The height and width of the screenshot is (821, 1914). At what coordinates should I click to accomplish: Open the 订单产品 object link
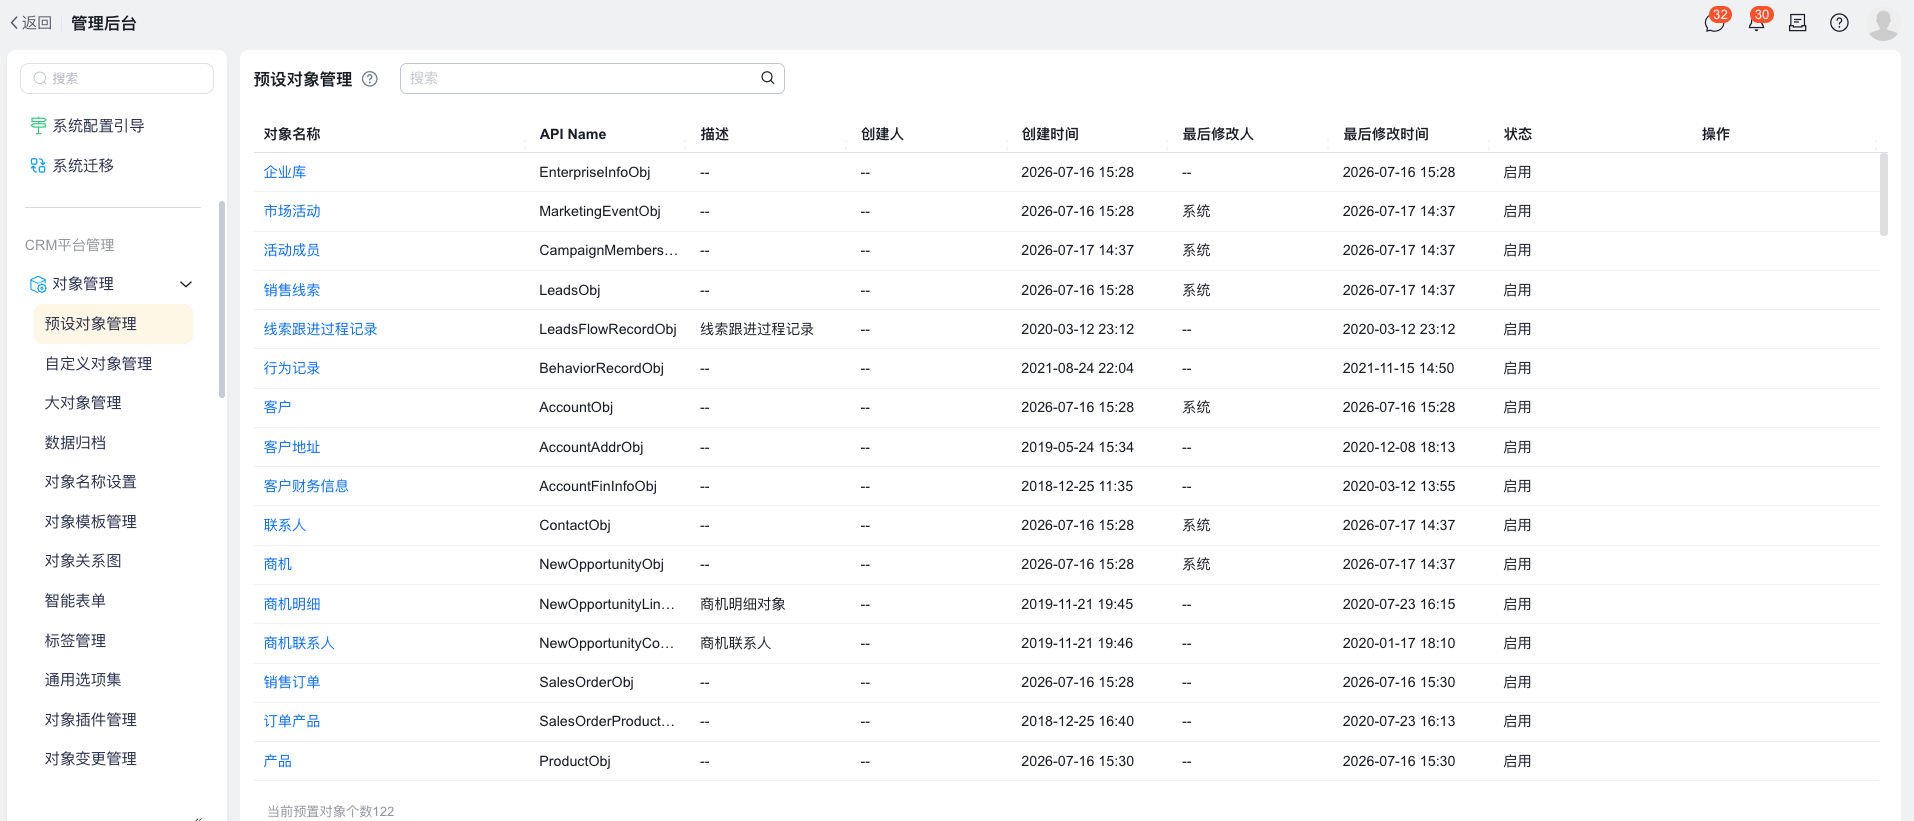[292, 721]
